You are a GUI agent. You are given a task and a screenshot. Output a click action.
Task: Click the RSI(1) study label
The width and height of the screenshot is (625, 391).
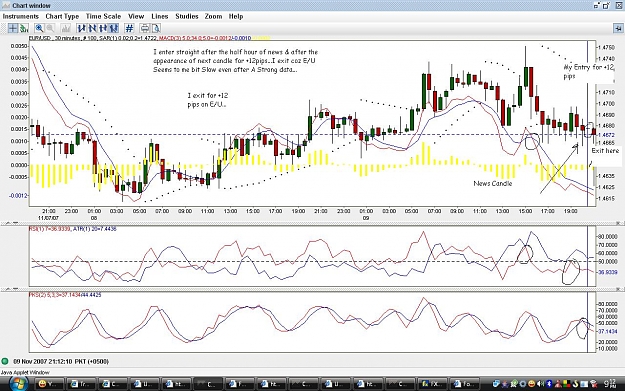tap(49, 229)
